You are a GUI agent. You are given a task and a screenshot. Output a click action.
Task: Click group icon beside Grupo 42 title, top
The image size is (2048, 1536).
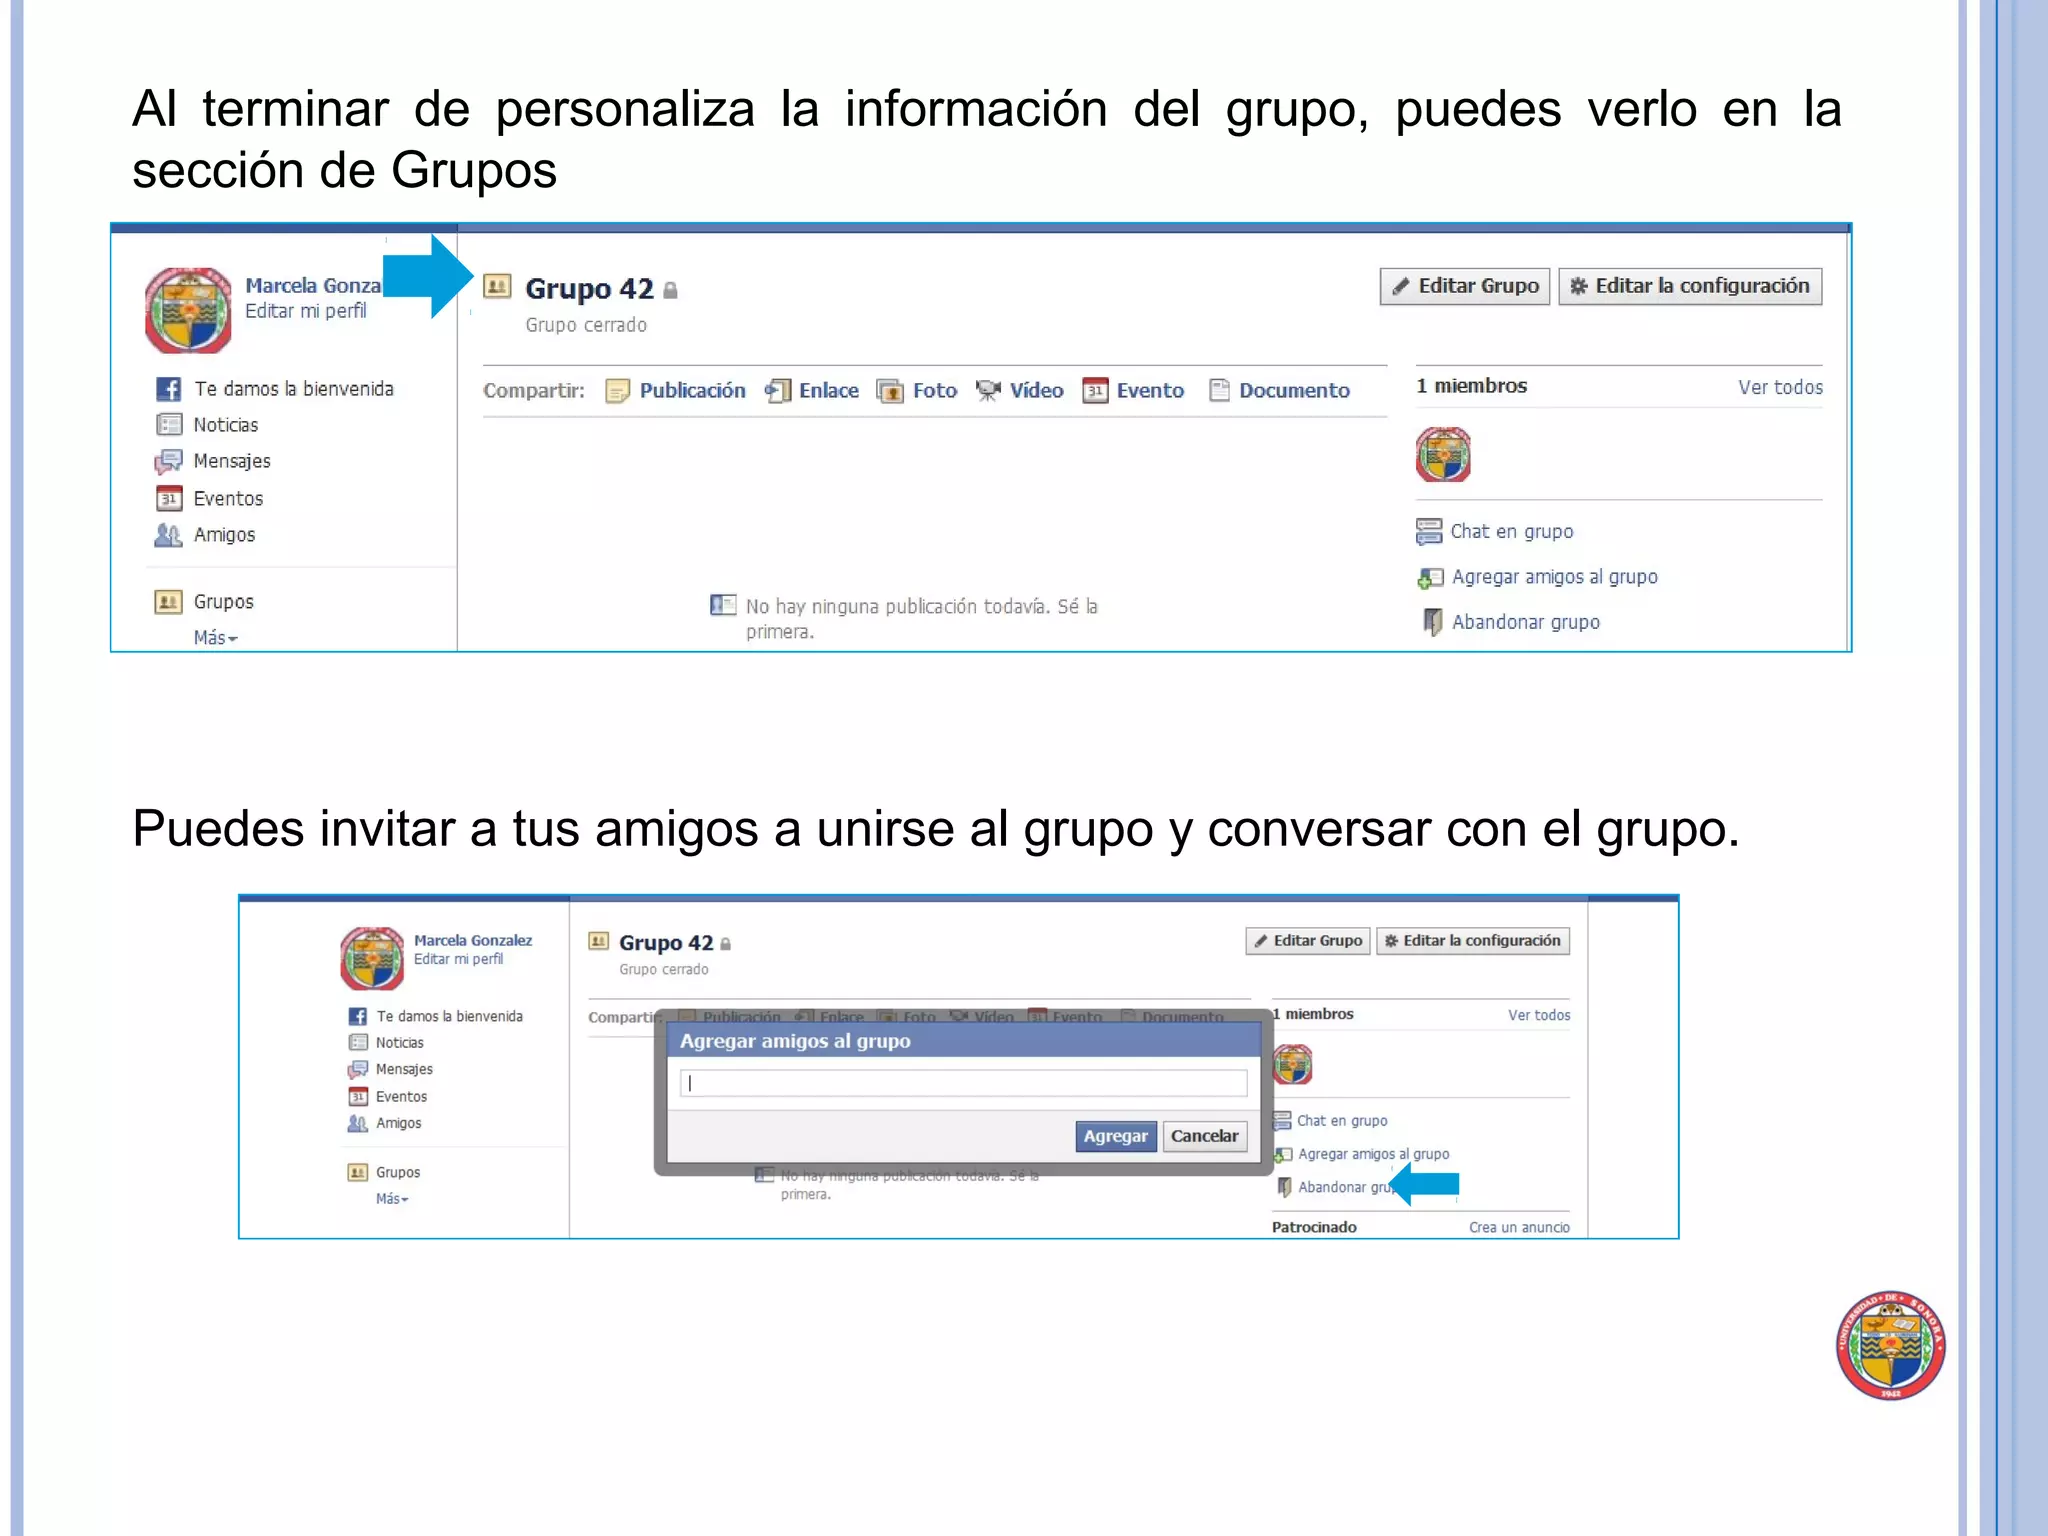(x=497, y=286)
